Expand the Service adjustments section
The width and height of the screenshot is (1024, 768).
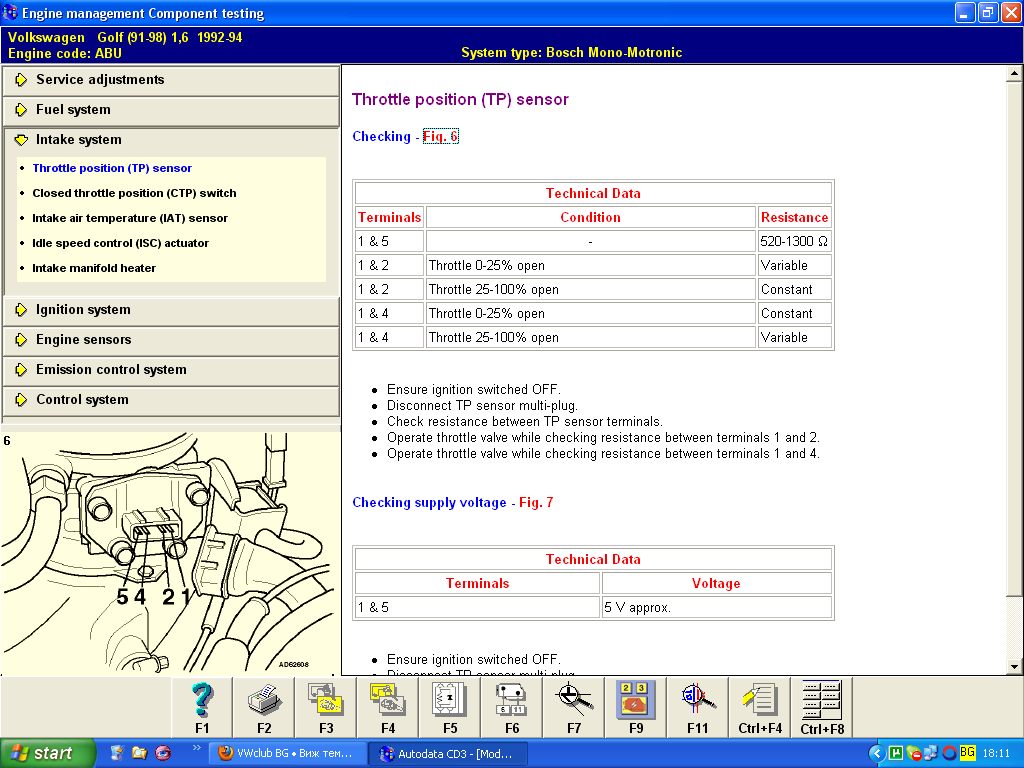(x=100, y=80)
